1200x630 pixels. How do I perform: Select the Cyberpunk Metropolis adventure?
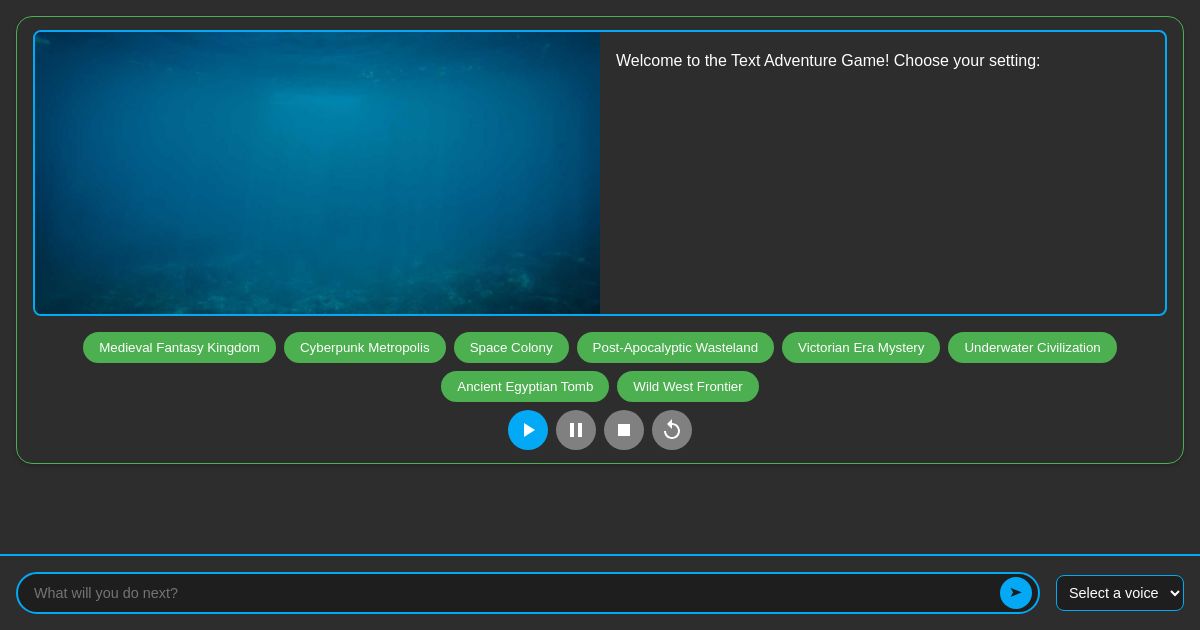click(365, 347)
